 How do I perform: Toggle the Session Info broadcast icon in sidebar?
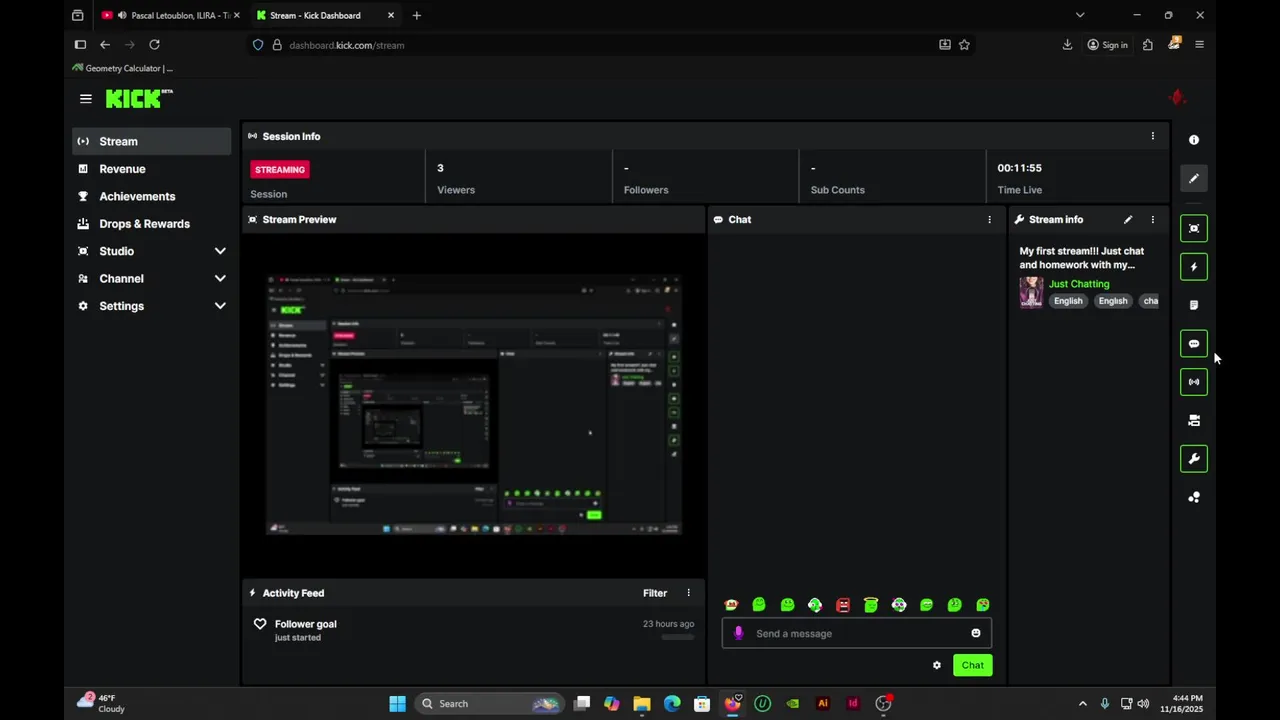tap(1193, 382)
